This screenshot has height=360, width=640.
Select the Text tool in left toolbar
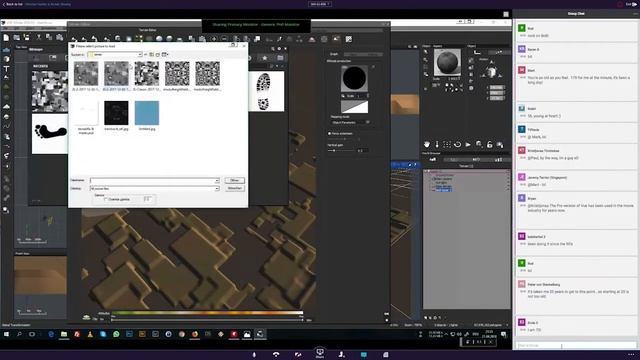pos(7,69)
